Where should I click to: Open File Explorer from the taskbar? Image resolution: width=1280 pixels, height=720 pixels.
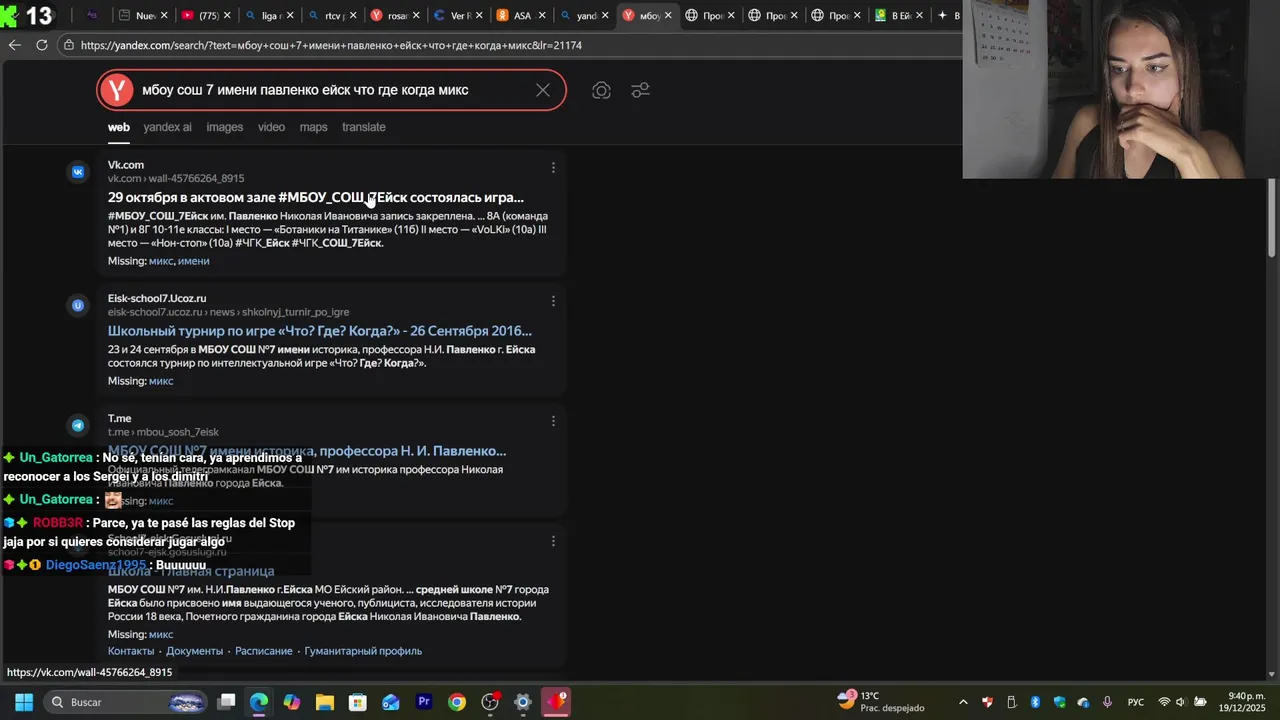click(325, 702)
